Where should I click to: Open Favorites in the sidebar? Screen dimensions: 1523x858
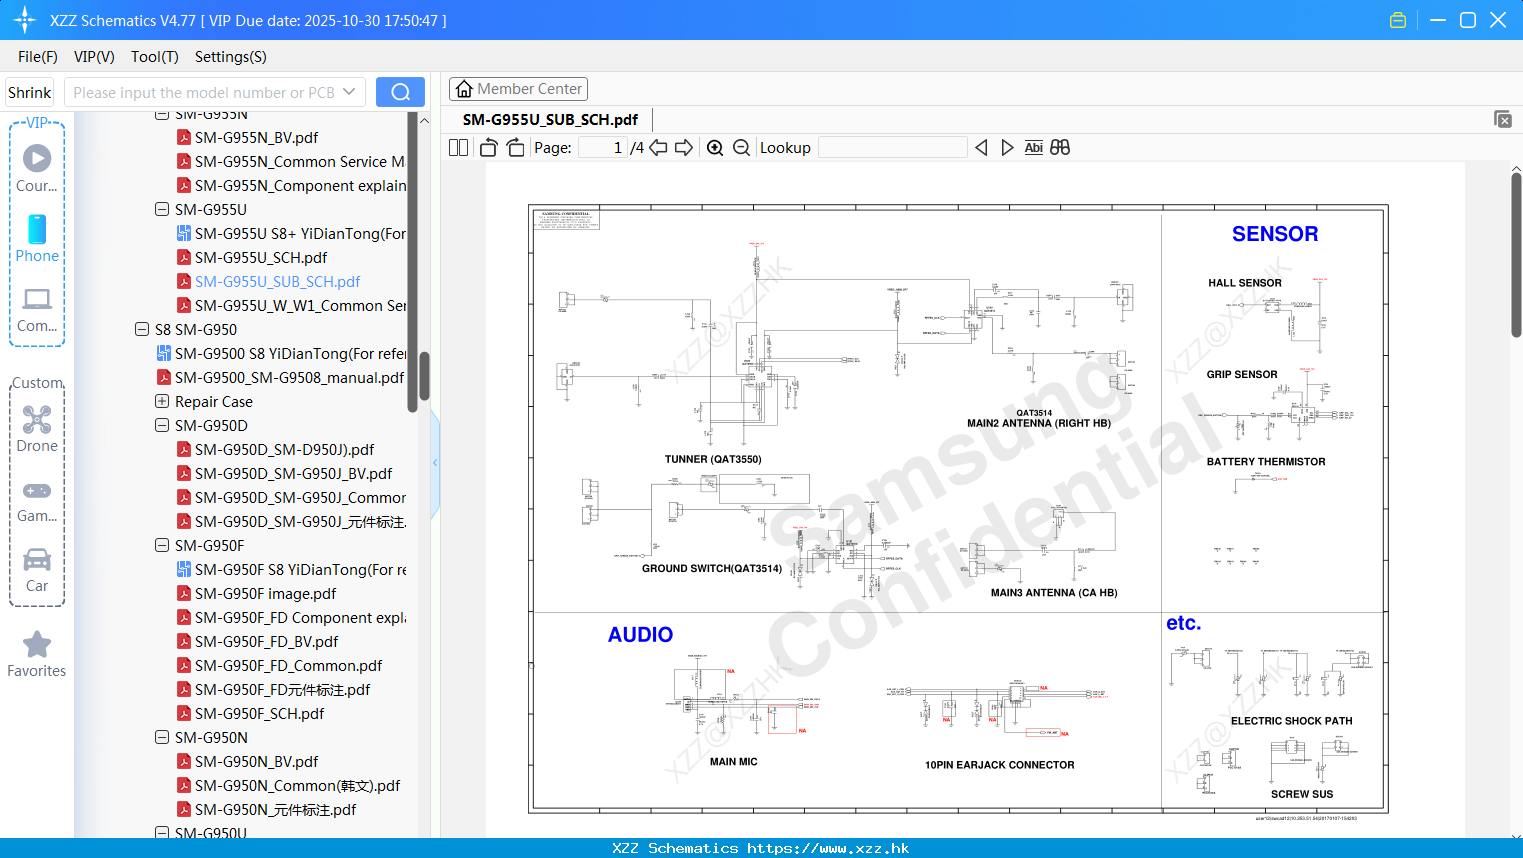click(x=37, y=655)
